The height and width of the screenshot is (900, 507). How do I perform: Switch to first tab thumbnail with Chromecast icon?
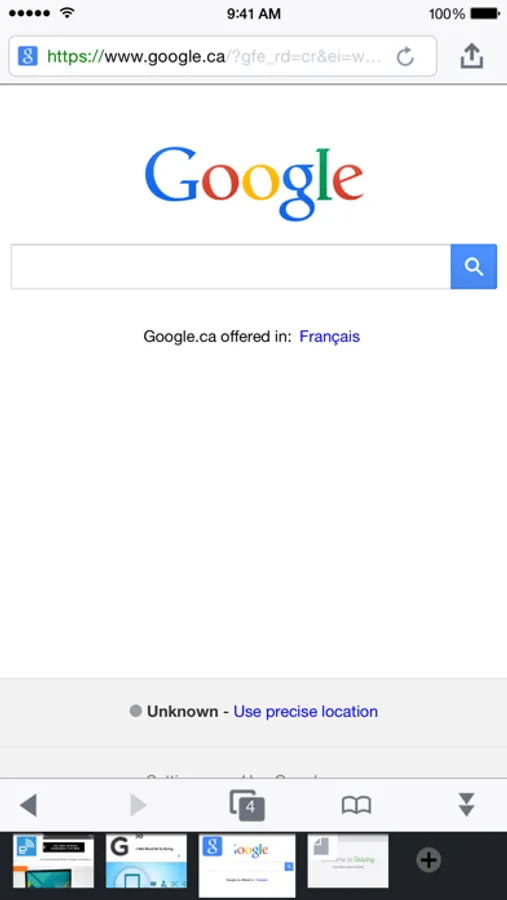pyautogui.click(x=53, y=861)
